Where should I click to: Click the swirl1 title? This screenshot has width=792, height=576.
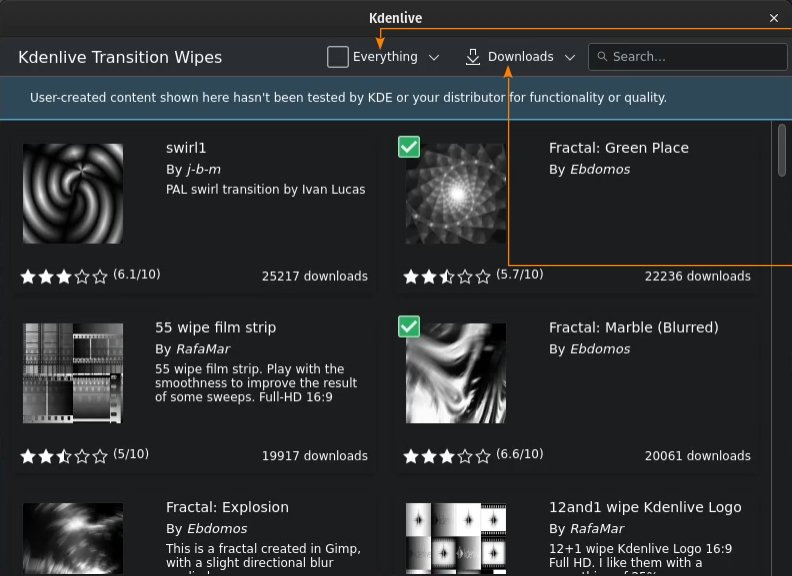186,148
